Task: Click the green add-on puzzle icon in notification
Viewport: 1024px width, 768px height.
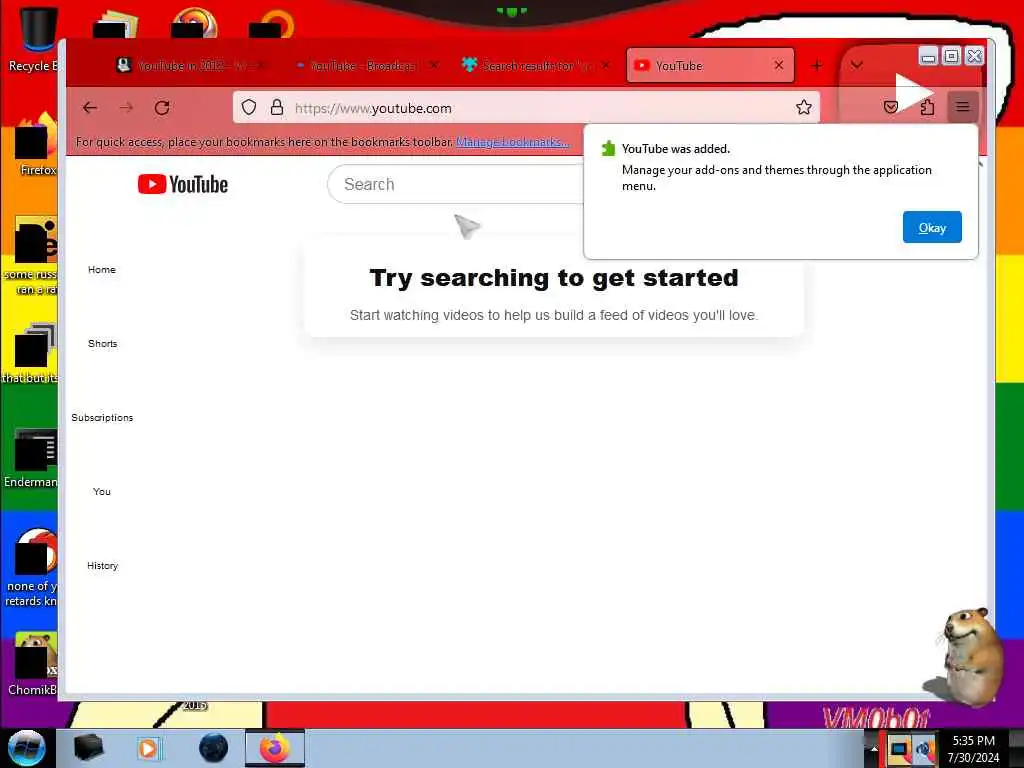Action: coord(608,149)
